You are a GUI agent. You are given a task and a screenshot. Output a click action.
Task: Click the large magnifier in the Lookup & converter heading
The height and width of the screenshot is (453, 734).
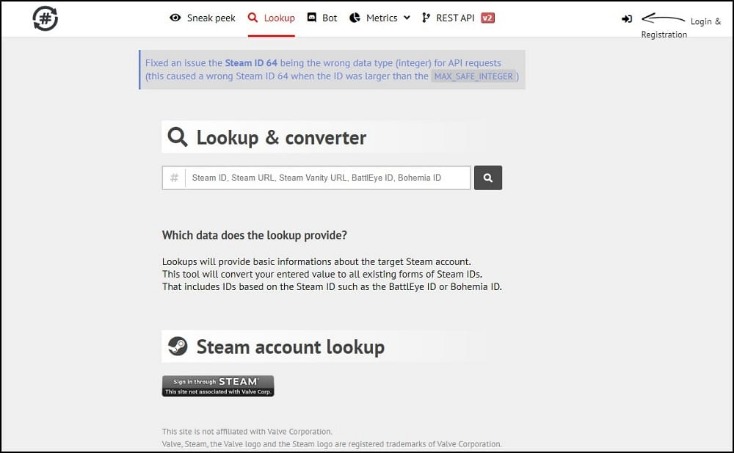tap(177, 137)
